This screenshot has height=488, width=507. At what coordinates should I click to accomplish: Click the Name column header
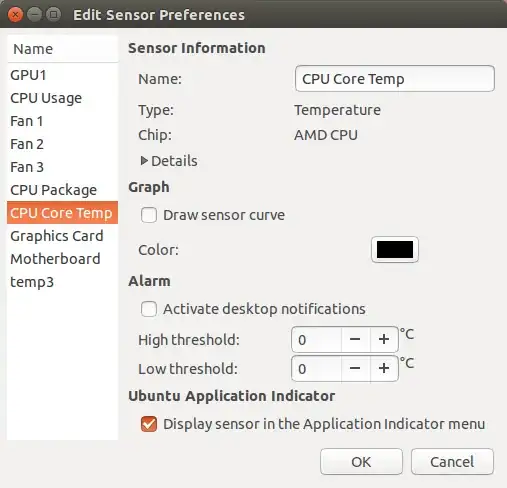[62, 49]
